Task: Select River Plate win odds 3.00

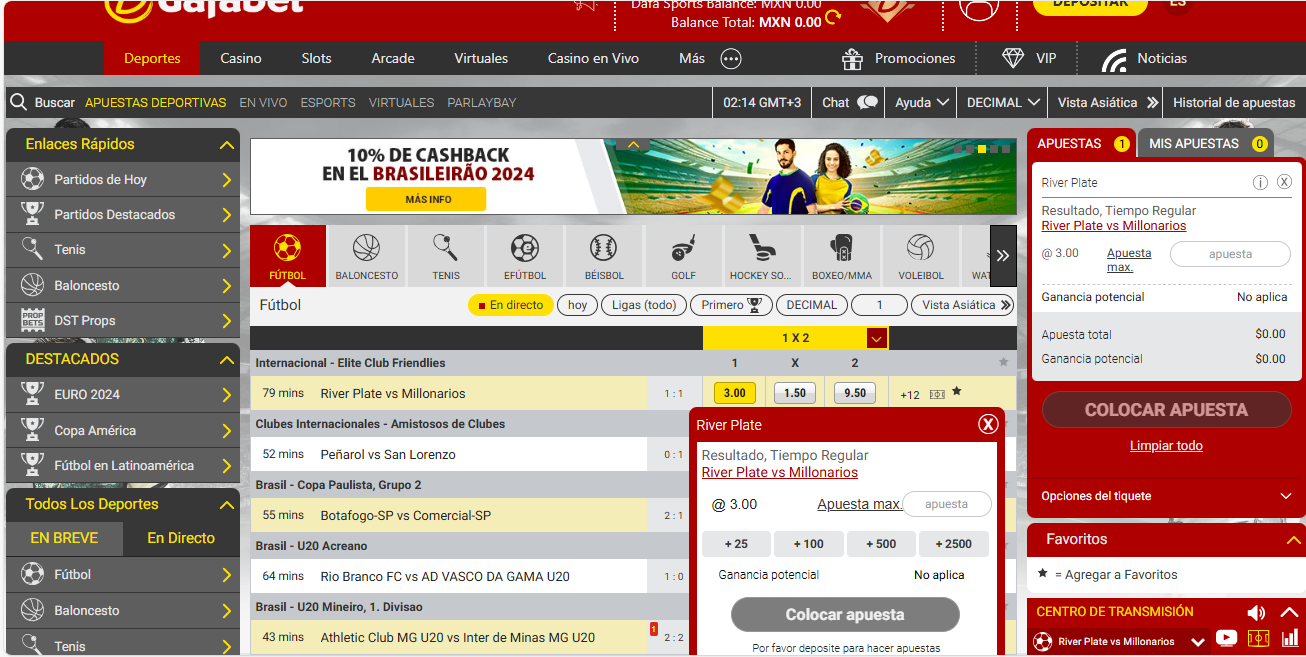Action: [734, 393]
